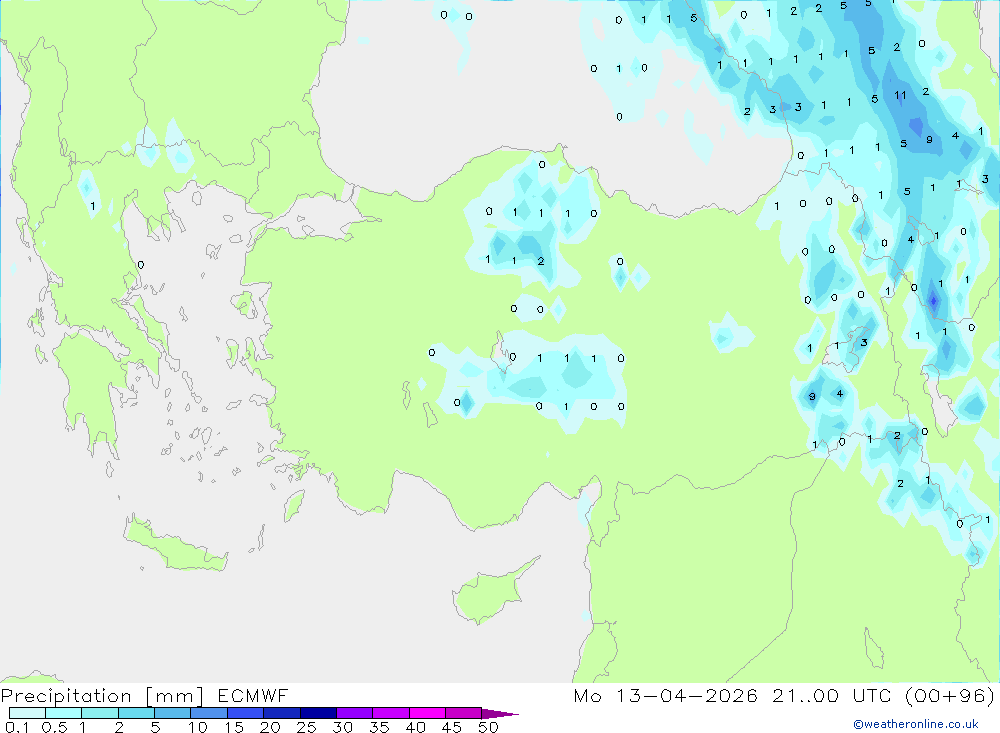Click the date '13-04-2026' text
This screenshot has width=1000, height=733.
[687, 695]
